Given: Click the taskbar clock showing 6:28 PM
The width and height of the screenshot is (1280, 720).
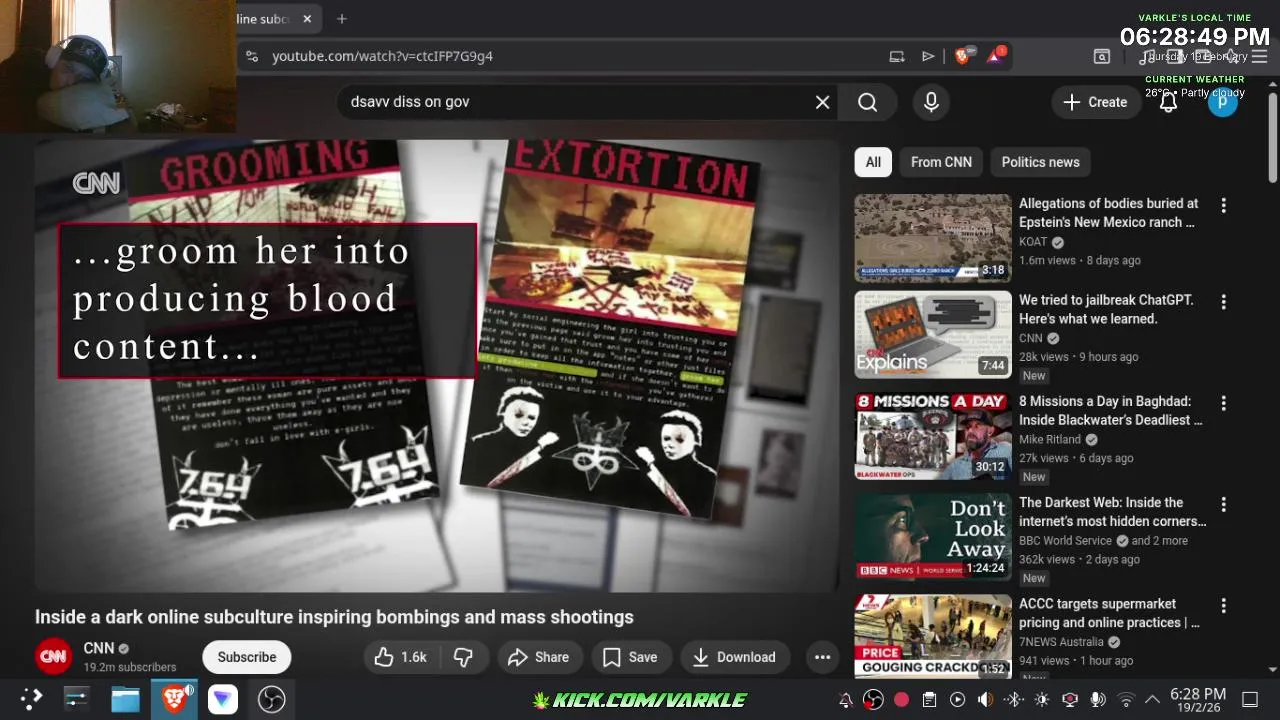Looking at the screenshot, I should (1198, 700).
